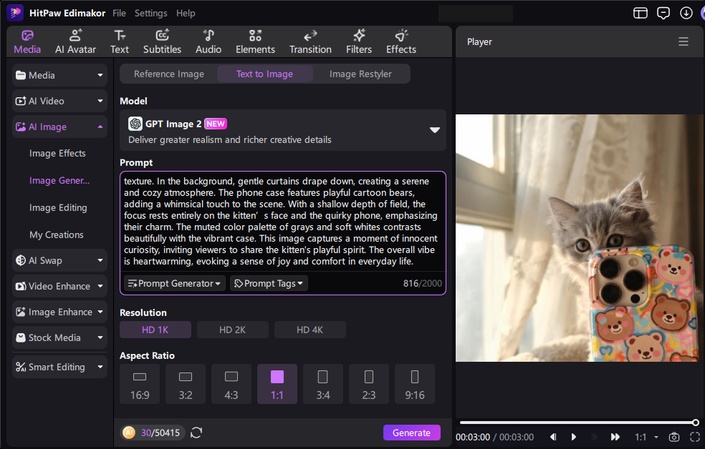Image resolution: width=705 pixels, height=449 pixels.
Task: Click the 00:03:00 timecode display
Action: pyautogui.click(x=473, y=437)
